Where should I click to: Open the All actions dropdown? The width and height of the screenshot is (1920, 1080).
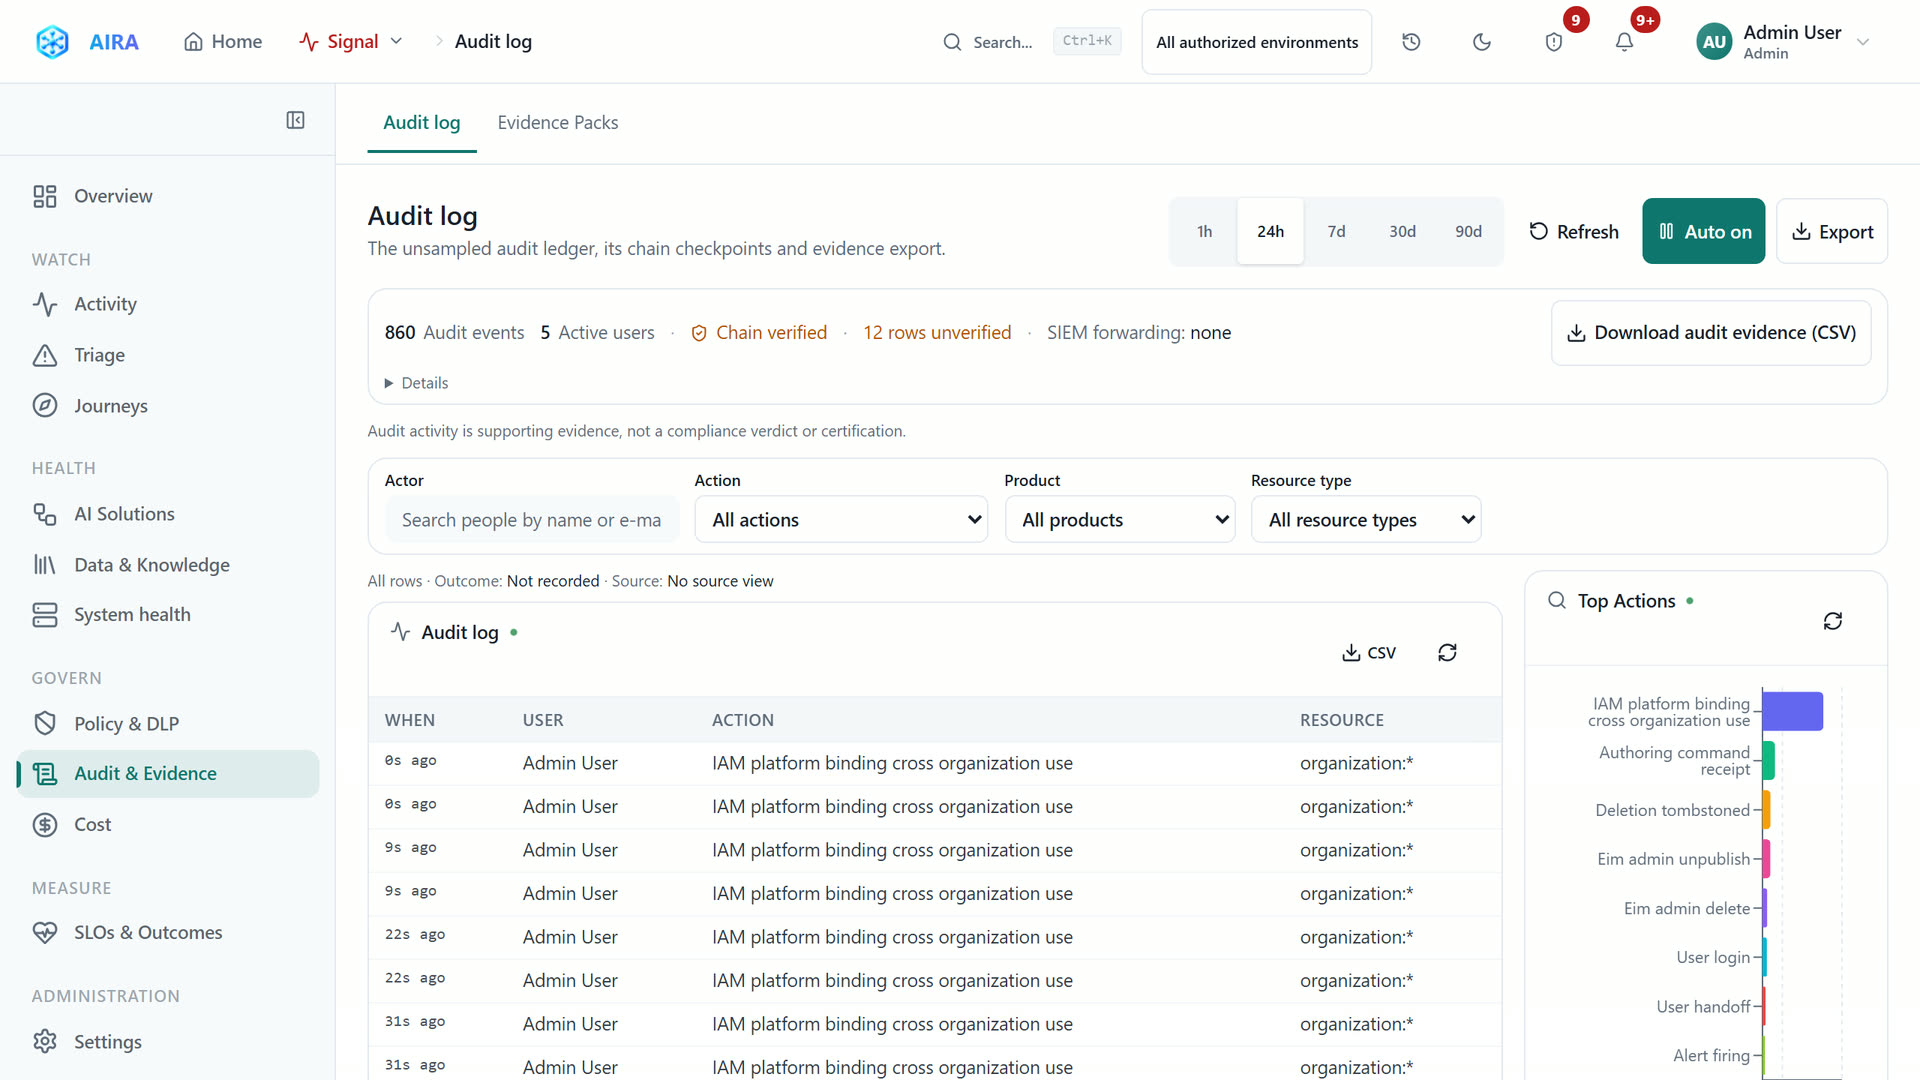pyautogui.click(x=841, y=520)
